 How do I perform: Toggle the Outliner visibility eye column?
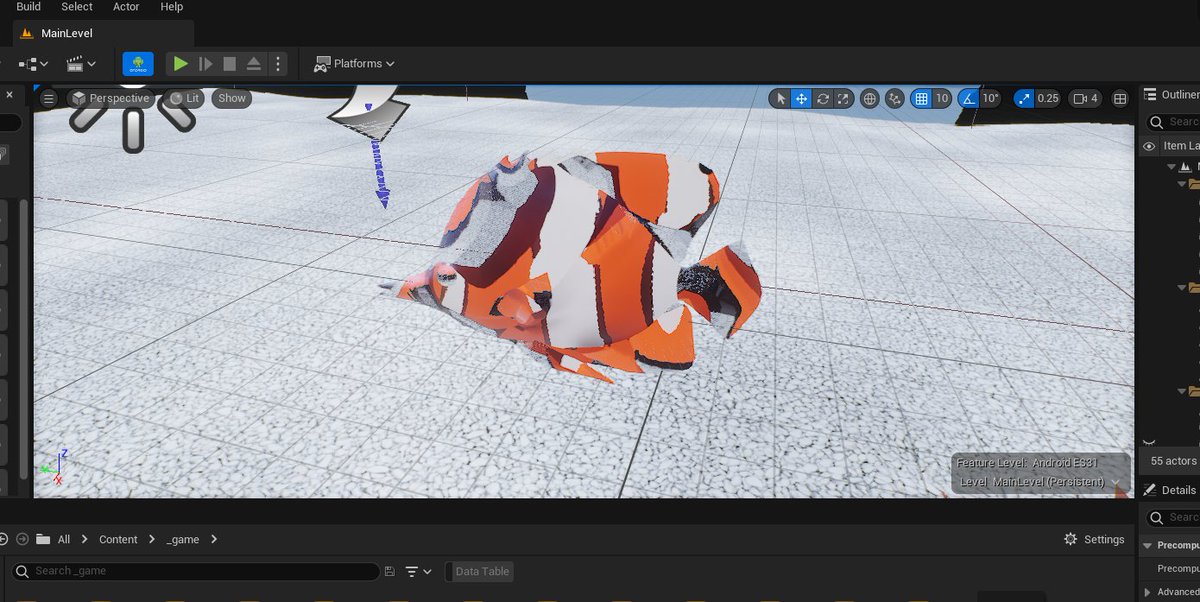click(x=1149, y=146)
